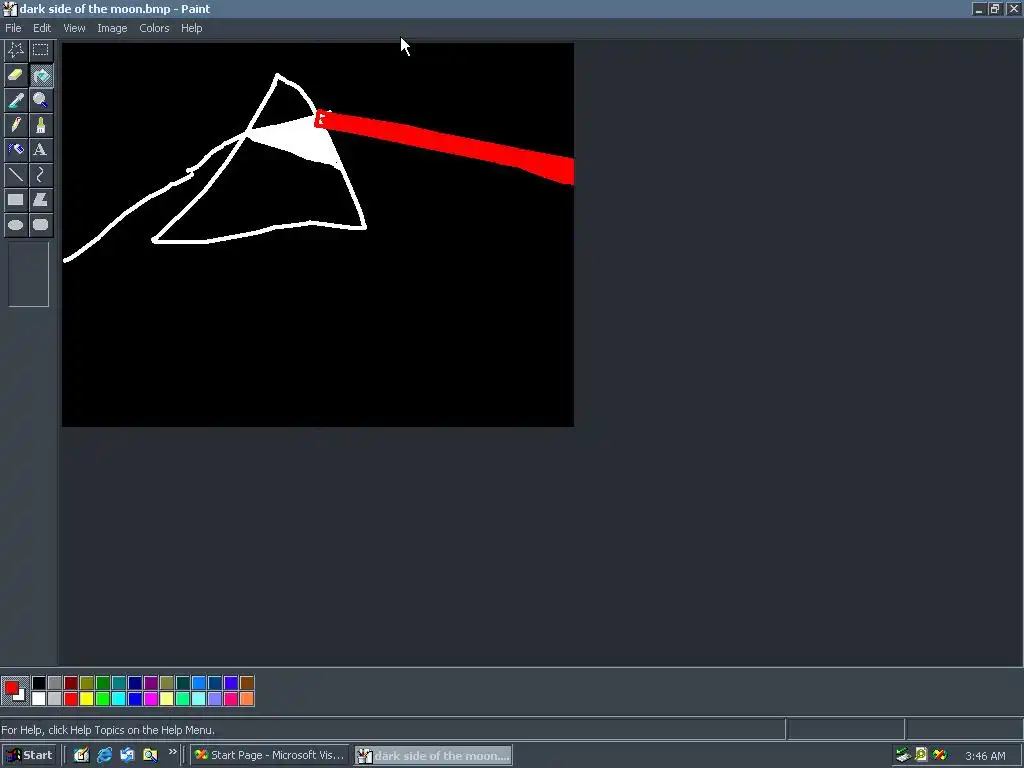
Task: Expand the Quick Launch overflow chevron
Action: pyautogui.click(x=172, y=752)
